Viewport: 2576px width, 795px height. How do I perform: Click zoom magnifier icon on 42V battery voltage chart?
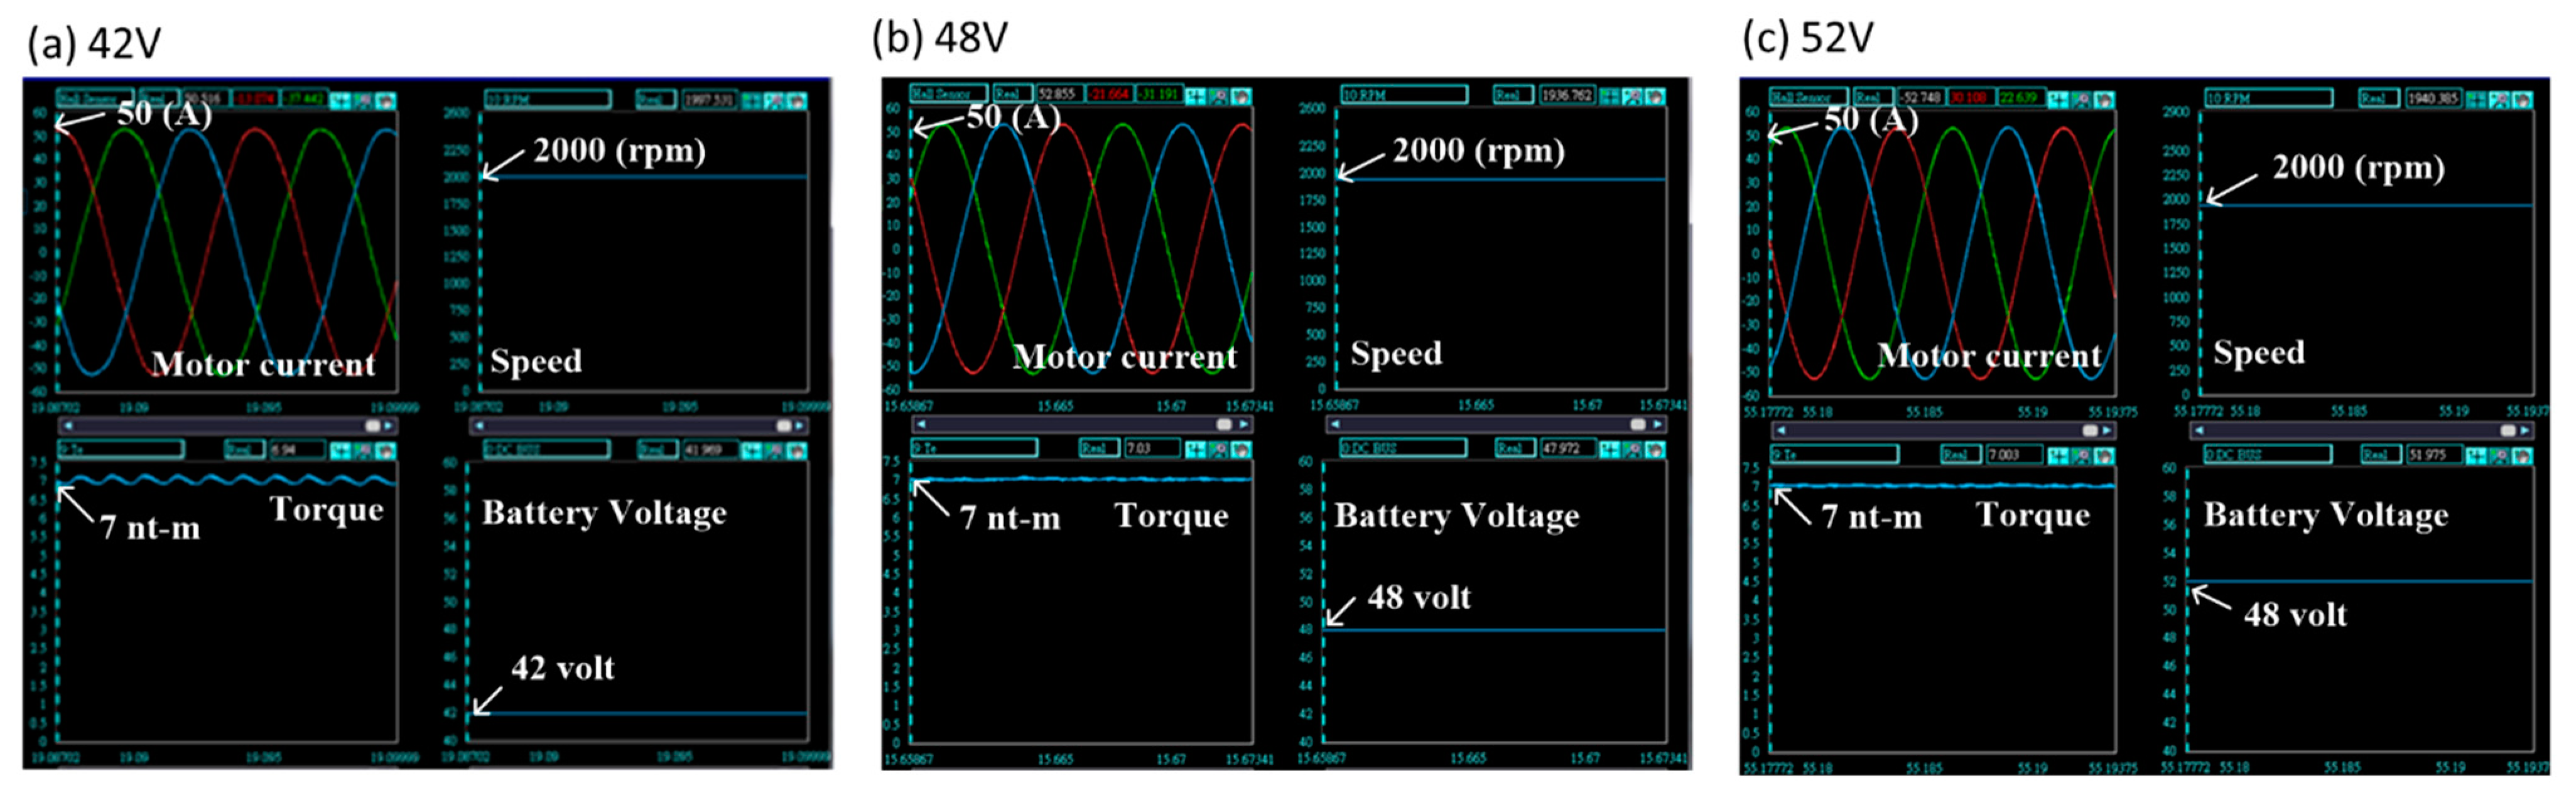[x=774, y=450]
